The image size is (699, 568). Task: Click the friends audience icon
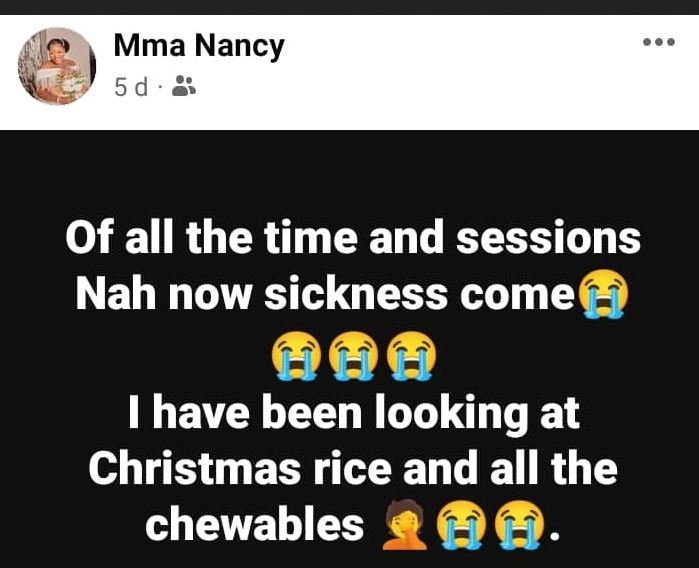(183, 88)
